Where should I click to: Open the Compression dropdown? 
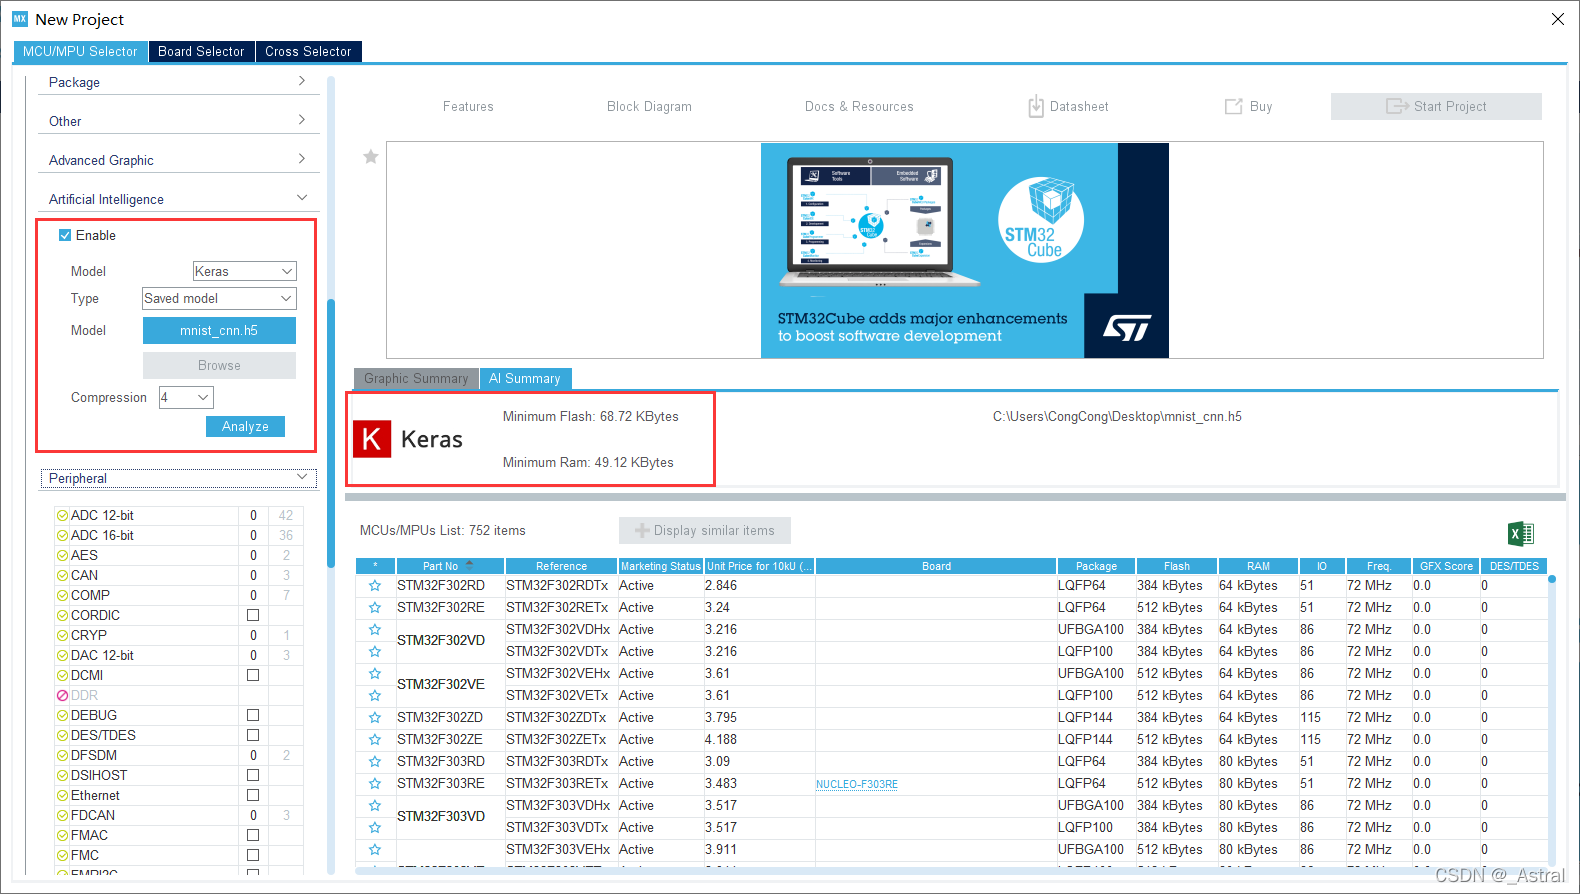(x=186, y=397)
